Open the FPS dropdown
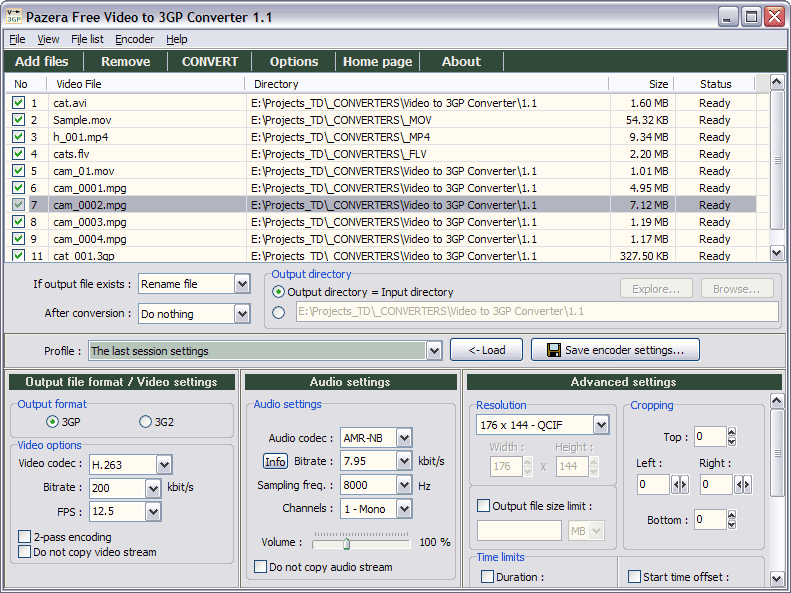The height and width of the screenshot is (593, 791). coord(153,512)
